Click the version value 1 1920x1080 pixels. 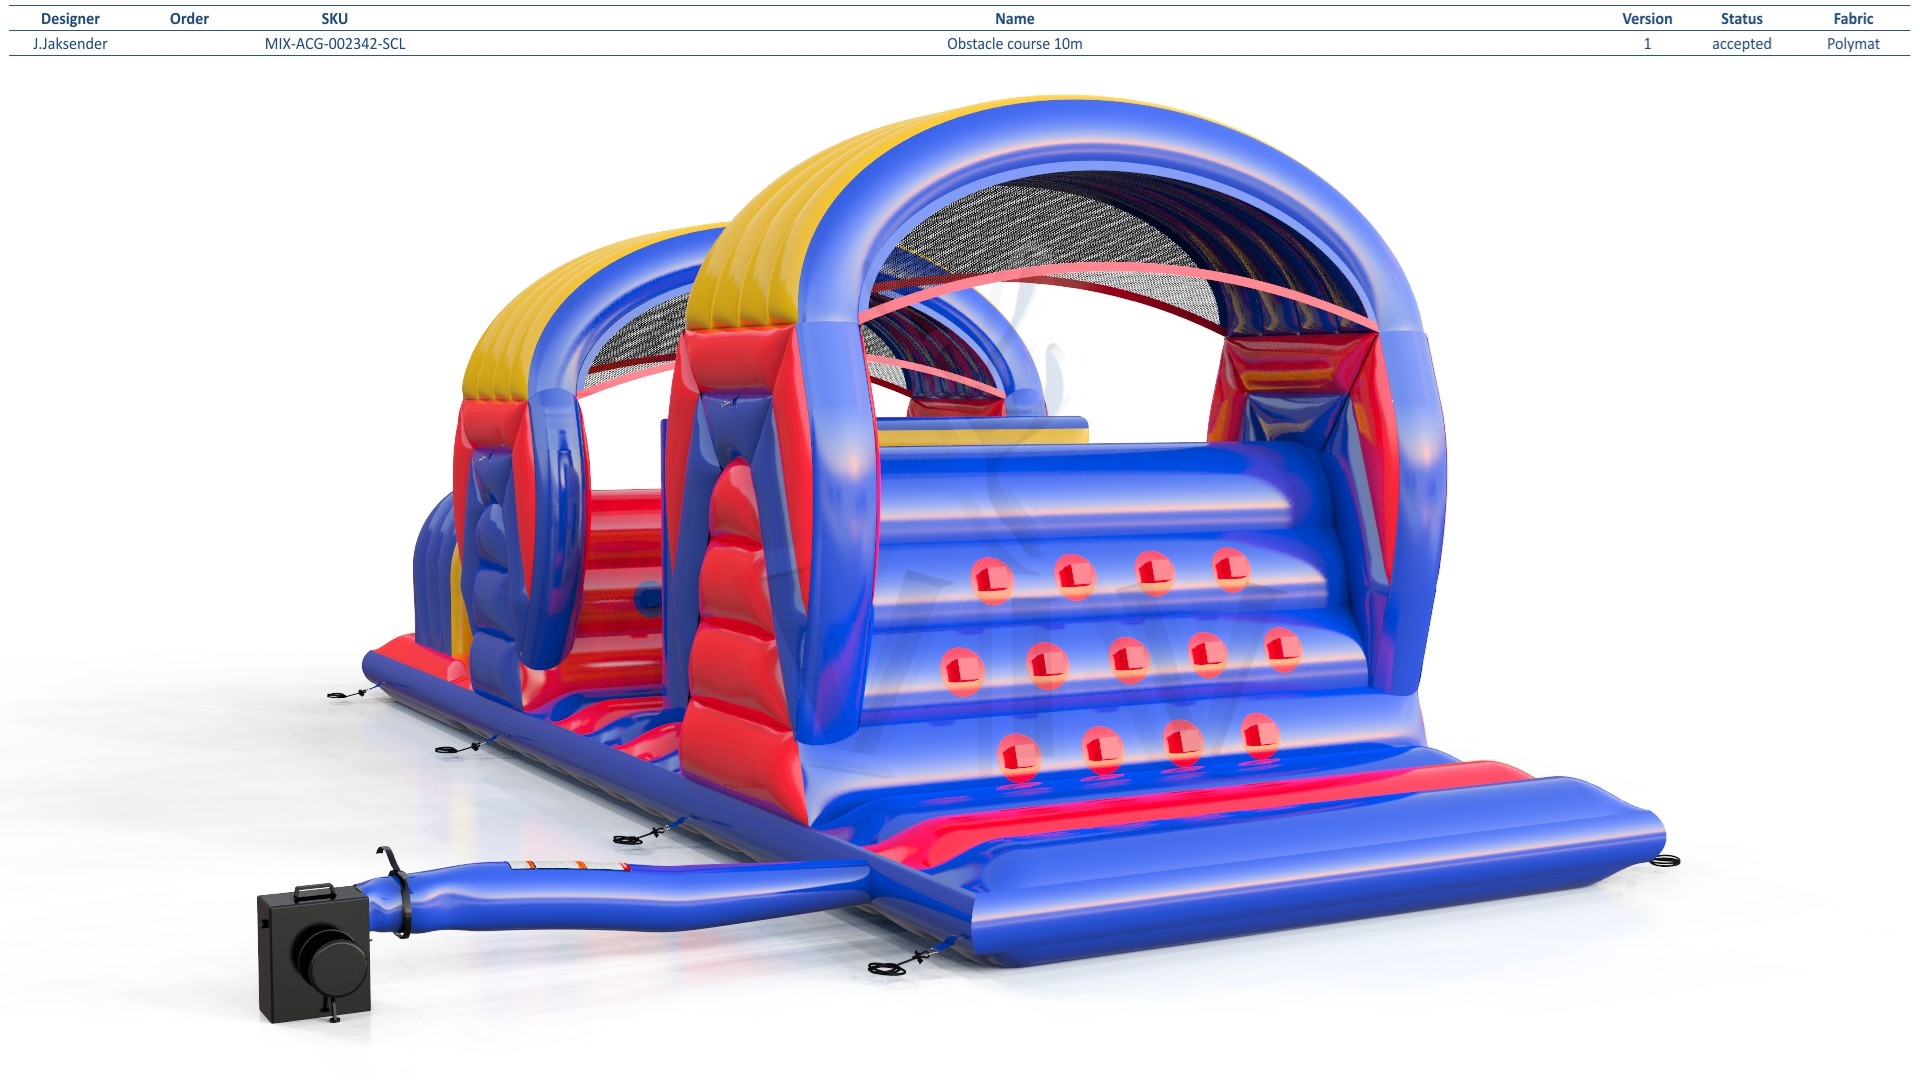tap(1647, 44)
